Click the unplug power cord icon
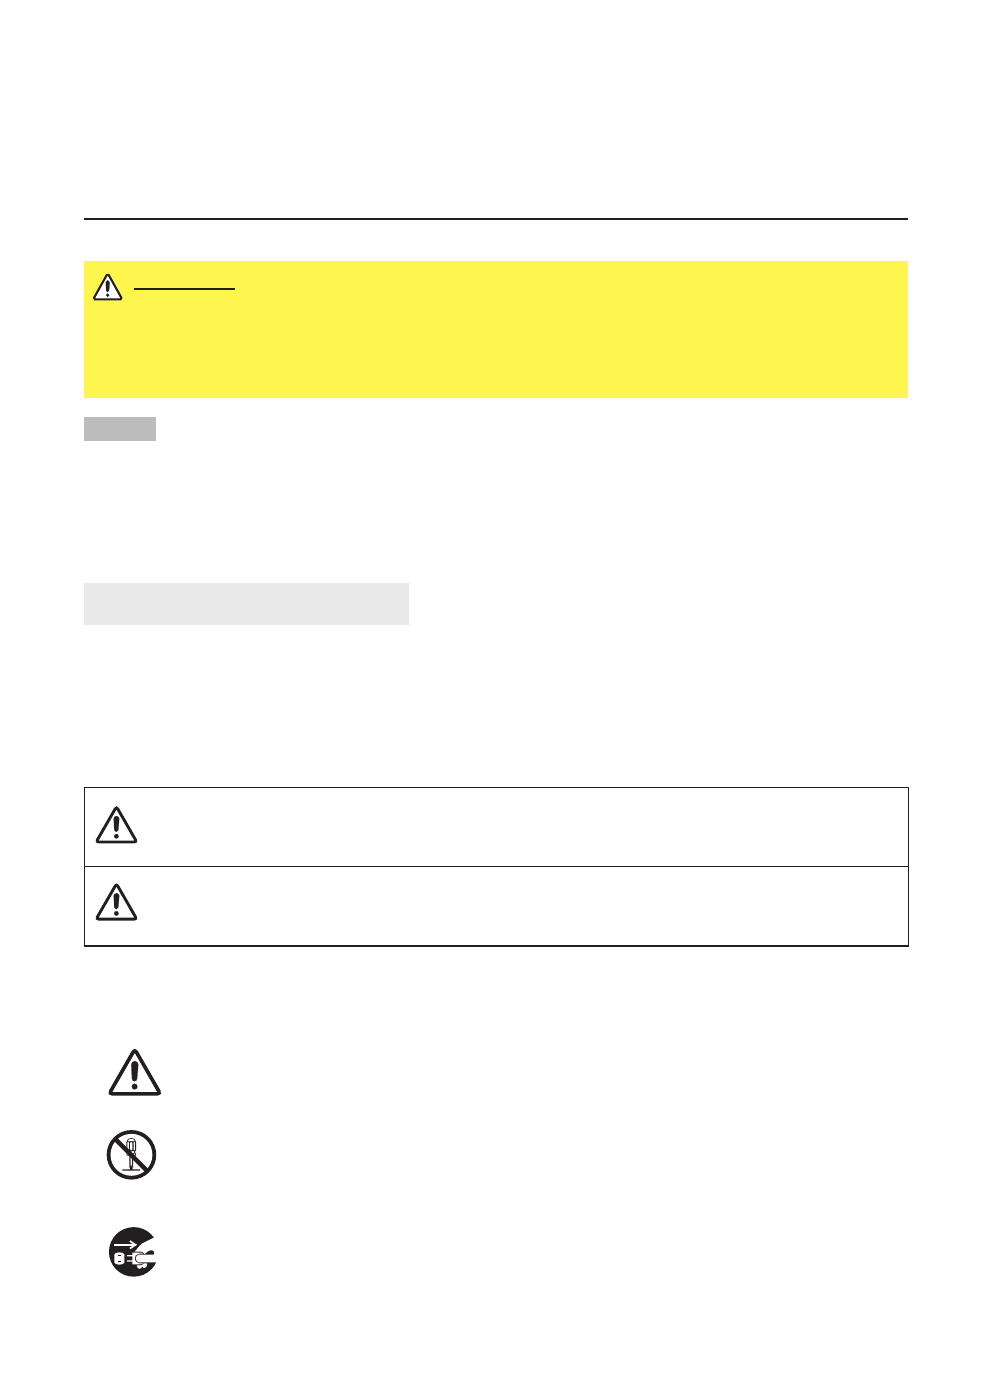 click(133, 1251)
